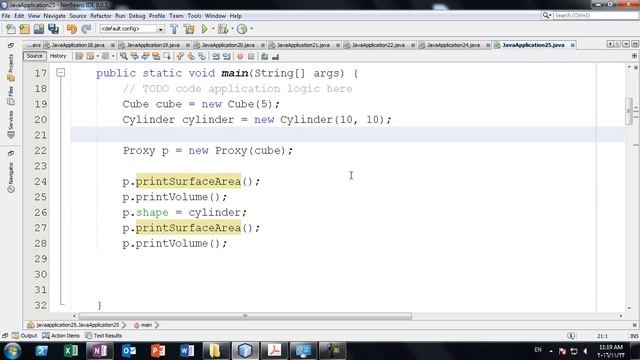
Task: Click the Shift Line Right icon
Action: pos(227,56)
